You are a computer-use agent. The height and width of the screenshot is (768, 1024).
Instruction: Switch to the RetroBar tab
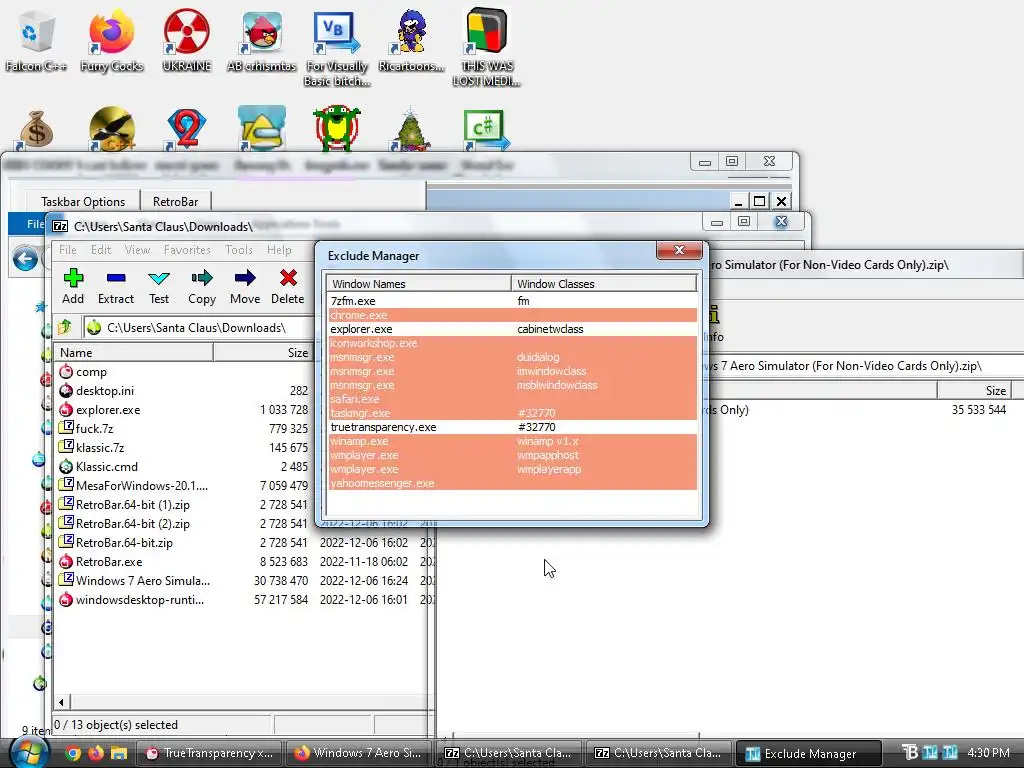tap(175, 201)
